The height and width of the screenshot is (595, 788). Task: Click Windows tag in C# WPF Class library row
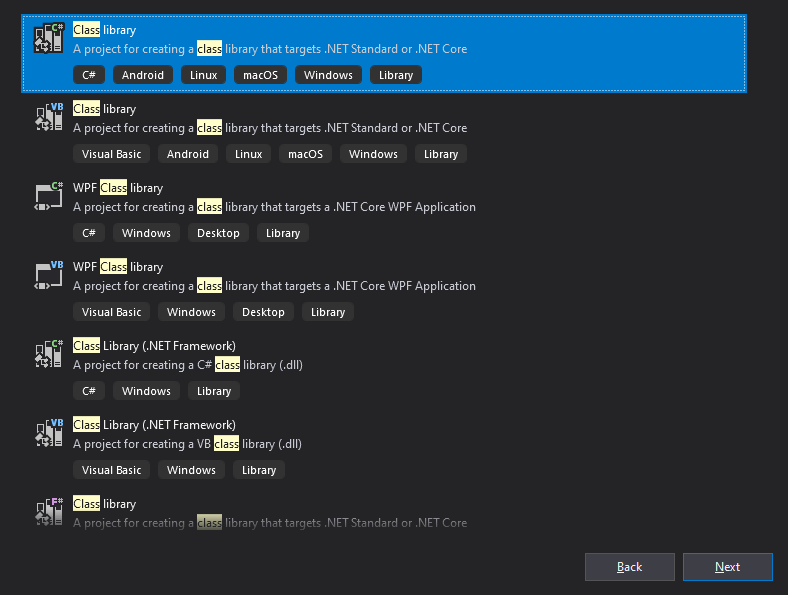[x=146, y=233]
